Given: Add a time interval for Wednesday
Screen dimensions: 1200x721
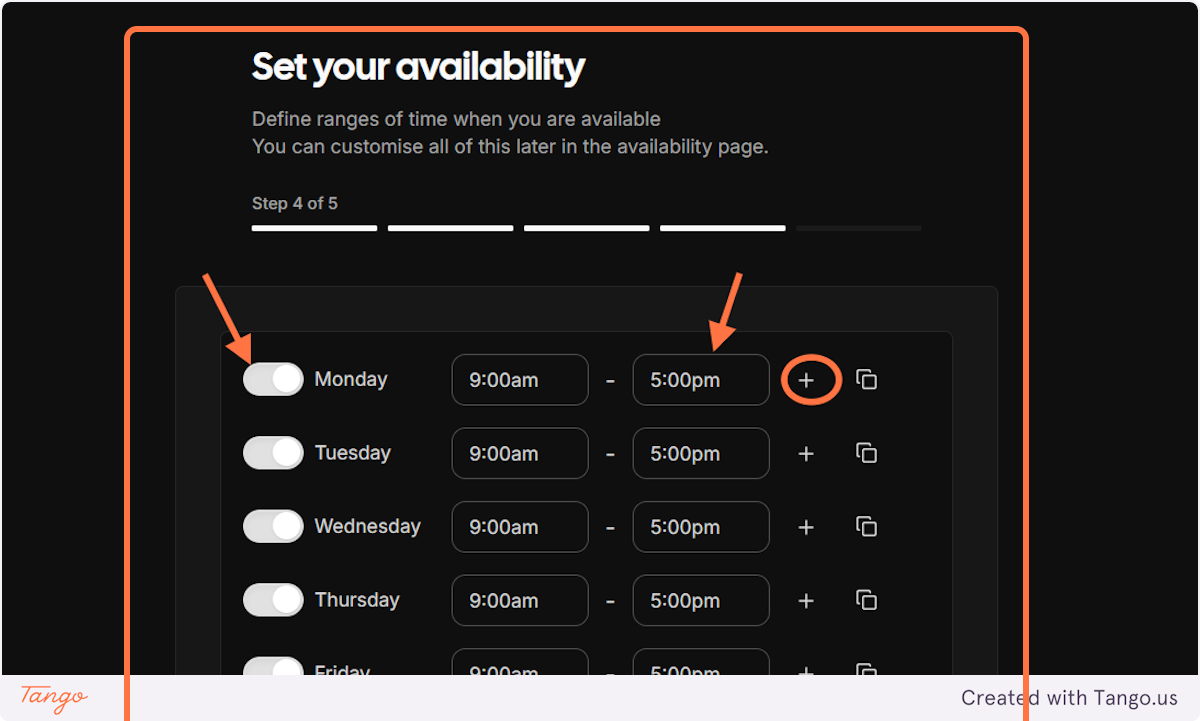Looking at the screenshot, I should [806, 527].
